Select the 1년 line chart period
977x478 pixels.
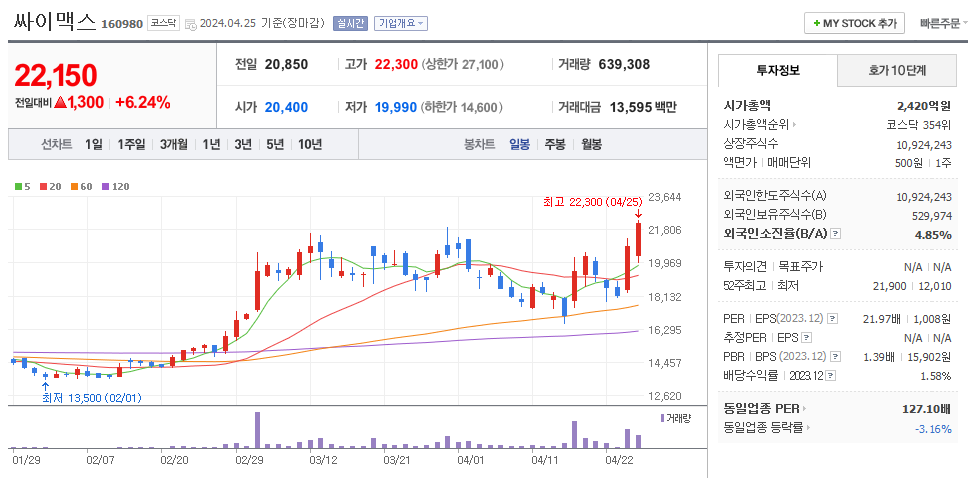coord(211,145)
